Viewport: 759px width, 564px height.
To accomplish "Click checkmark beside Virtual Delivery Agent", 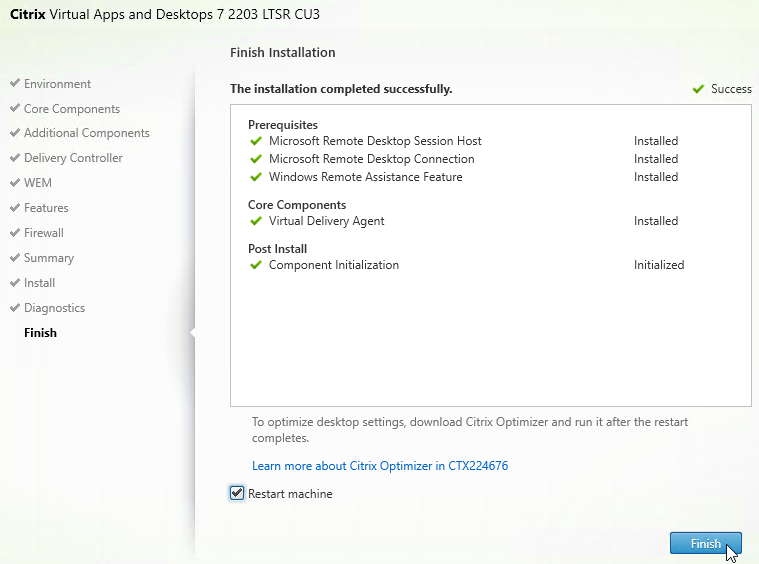I will tap(256, 221).
